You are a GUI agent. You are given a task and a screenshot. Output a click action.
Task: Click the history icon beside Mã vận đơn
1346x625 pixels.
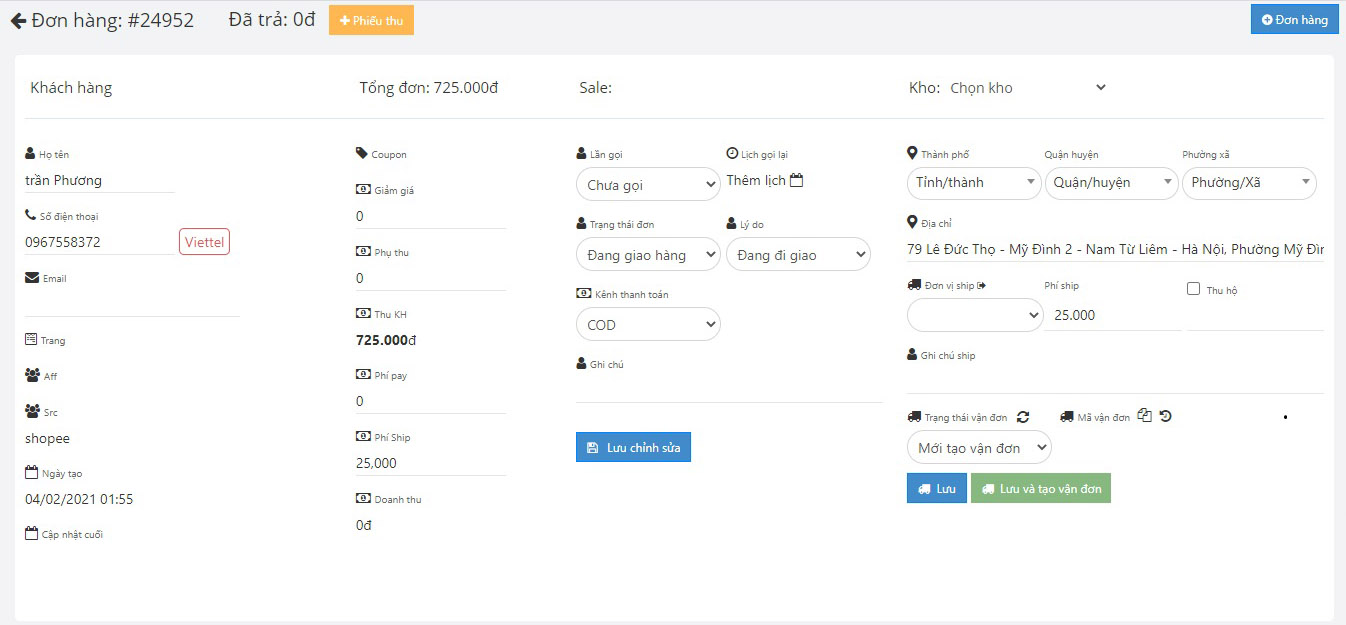1165,416
